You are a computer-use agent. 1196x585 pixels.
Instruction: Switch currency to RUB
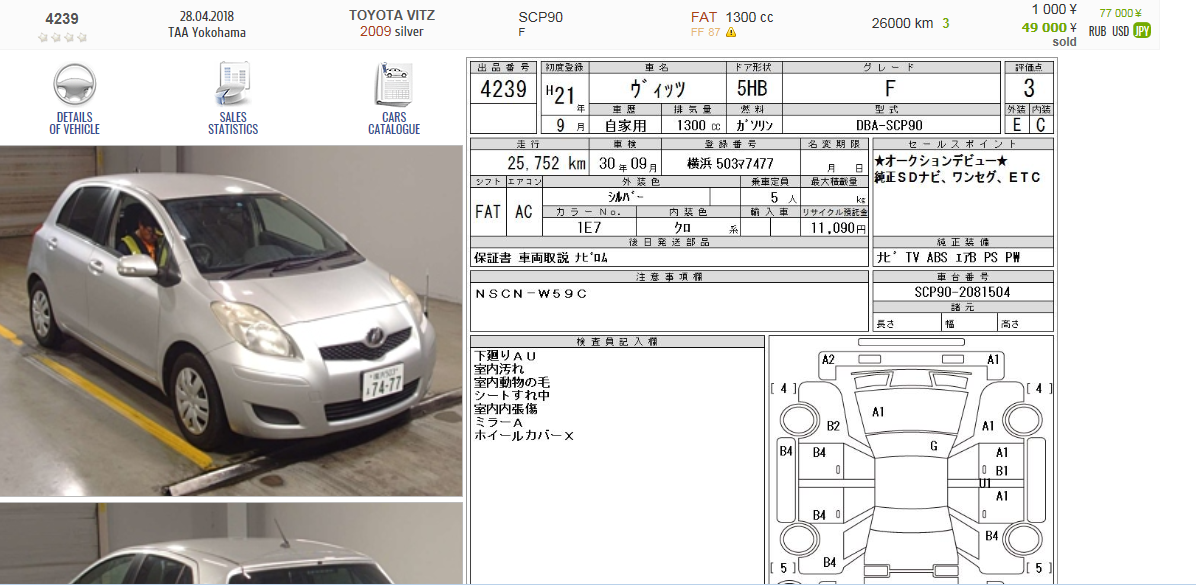coord(1097,31)
